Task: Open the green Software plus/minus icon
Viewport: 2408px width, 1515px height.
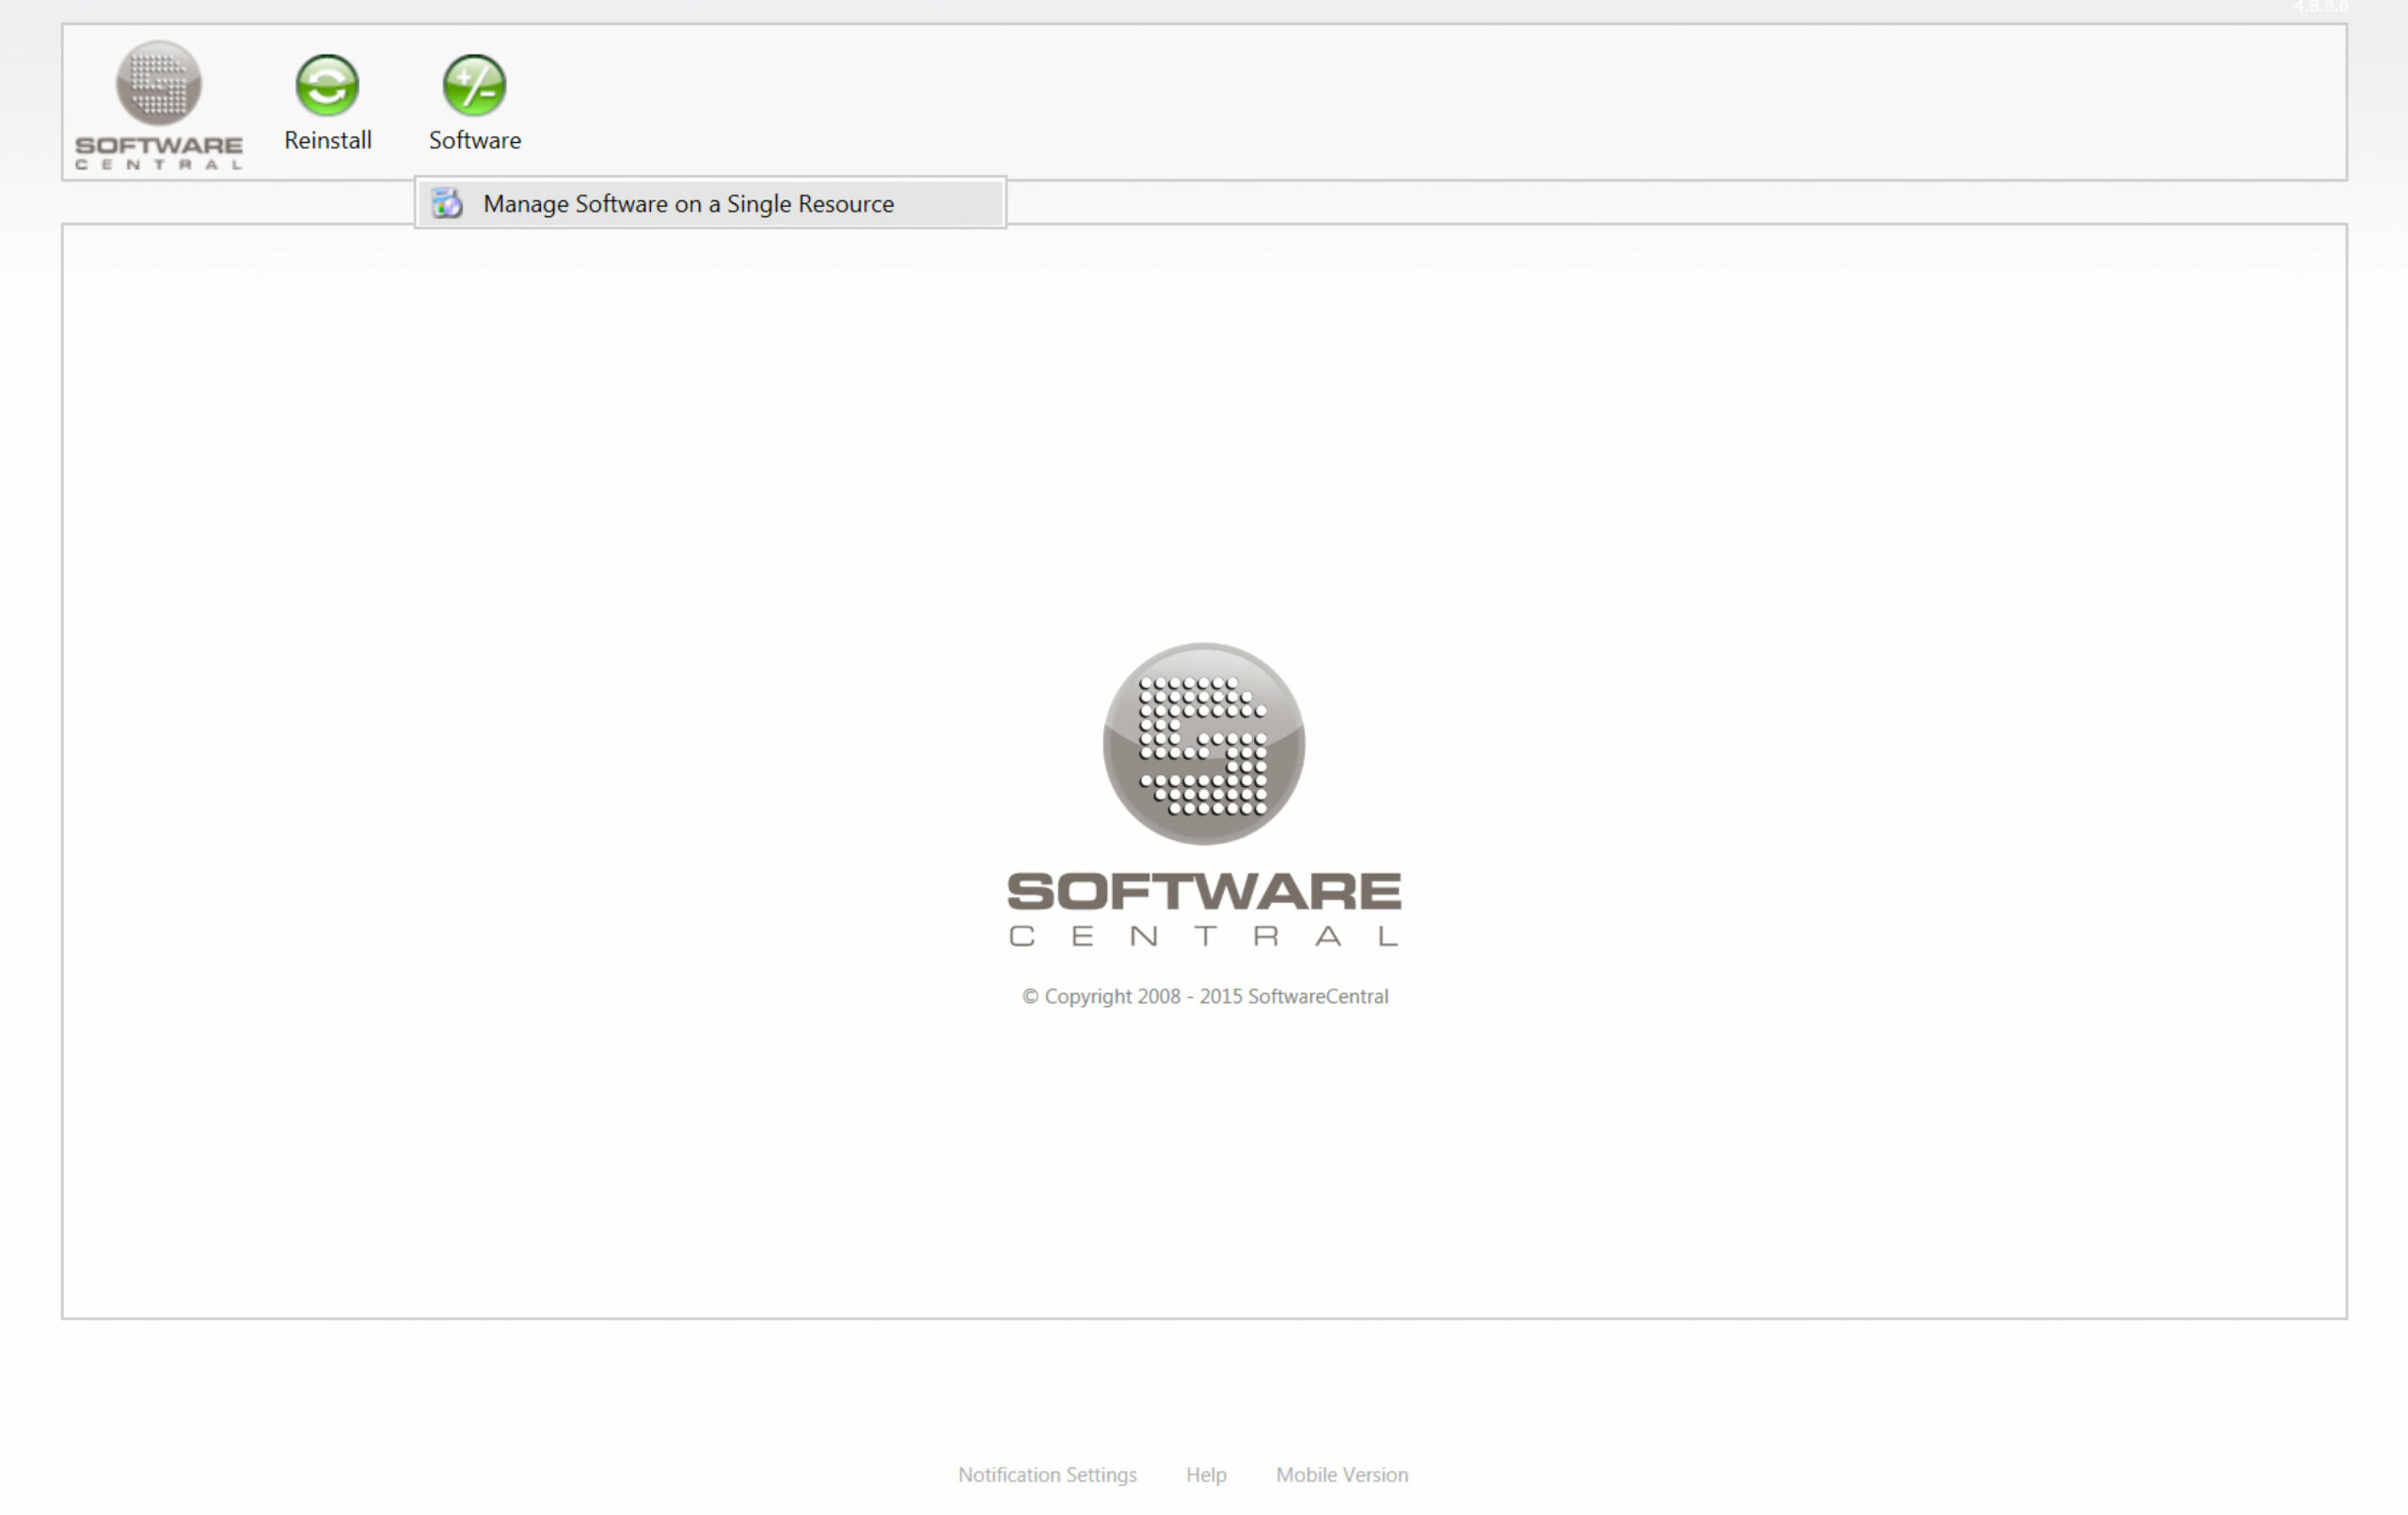Action: [x=474, y=85]
